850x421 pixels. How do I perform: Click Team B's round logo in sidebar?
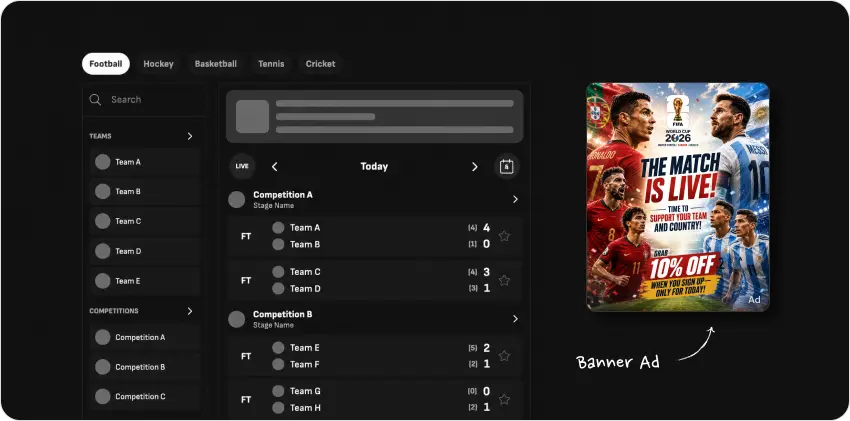click(102, 191)
